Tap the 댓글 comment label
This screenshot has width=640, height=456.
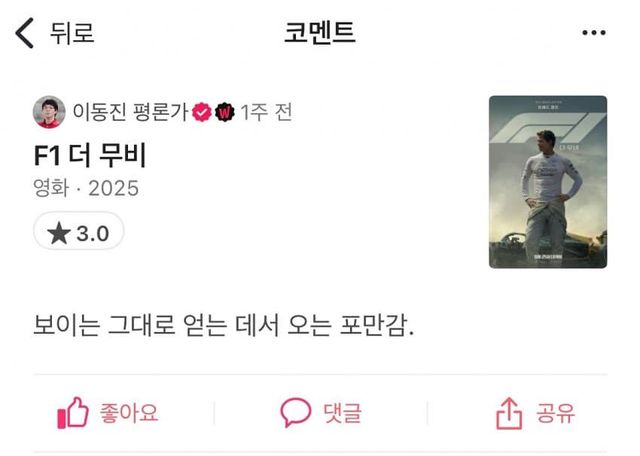[342, 413]
